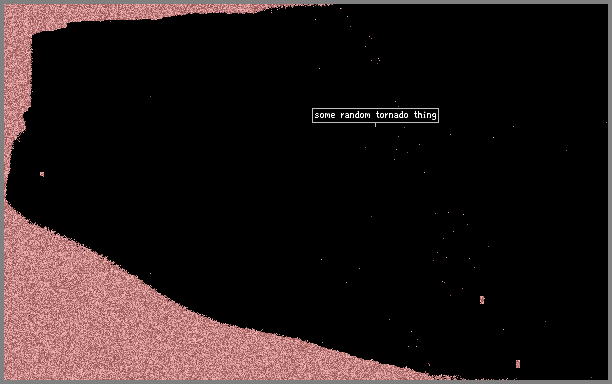Select the small pink block near left wall
Image resolution: width=612 pixels, height=384 pixels.
[x=42, y=174]
